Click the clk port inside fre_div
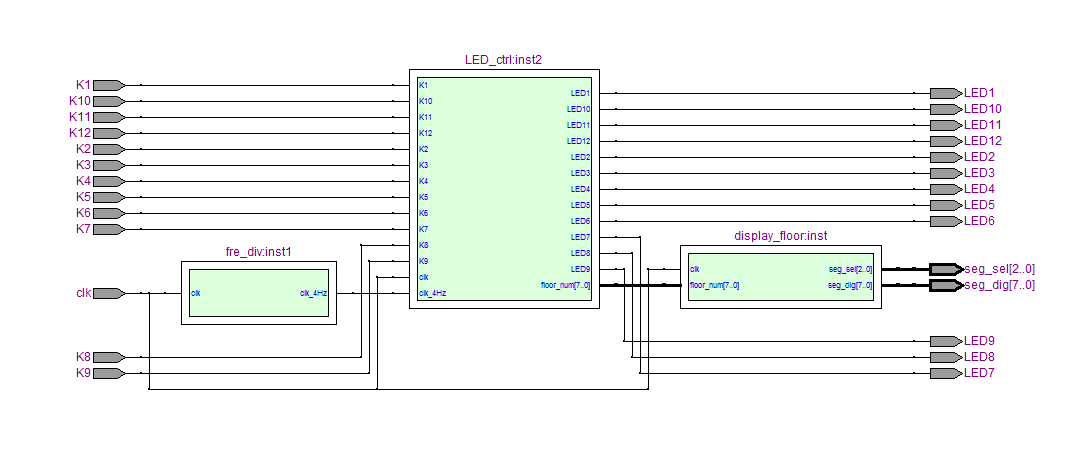Image resolution: width=1086 pixels, height=452 pixels. (195, 293)
